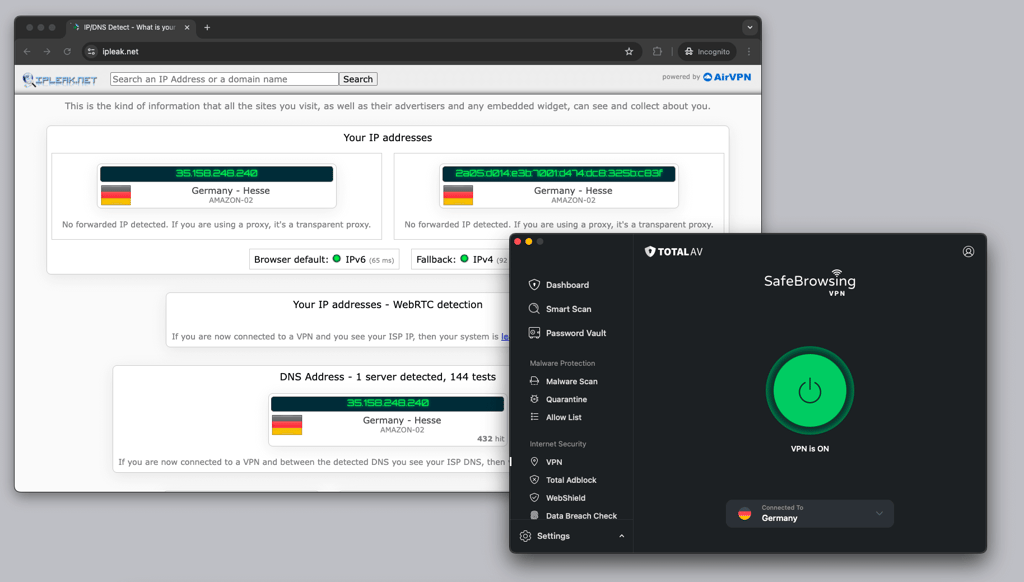Open Quarantine in TotalAV sidebar
The height and width of the screenshot is (582, 1024).
[566, 399]
